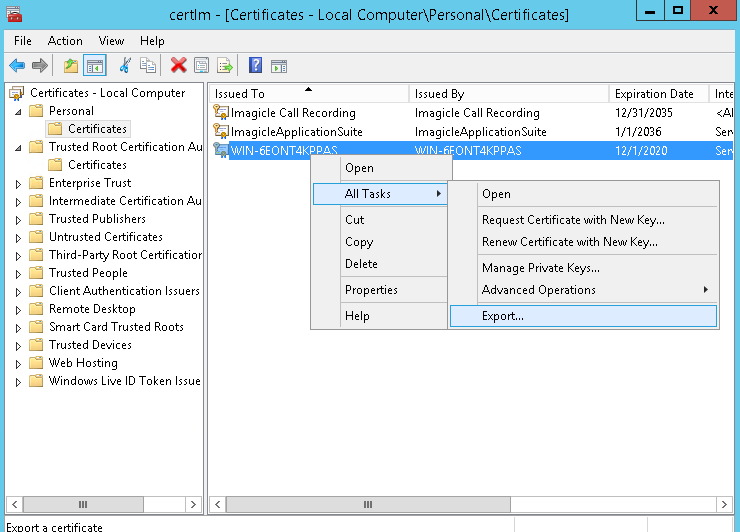
Task: Open the Action menu in menu bar
Action: click(65, 41)
